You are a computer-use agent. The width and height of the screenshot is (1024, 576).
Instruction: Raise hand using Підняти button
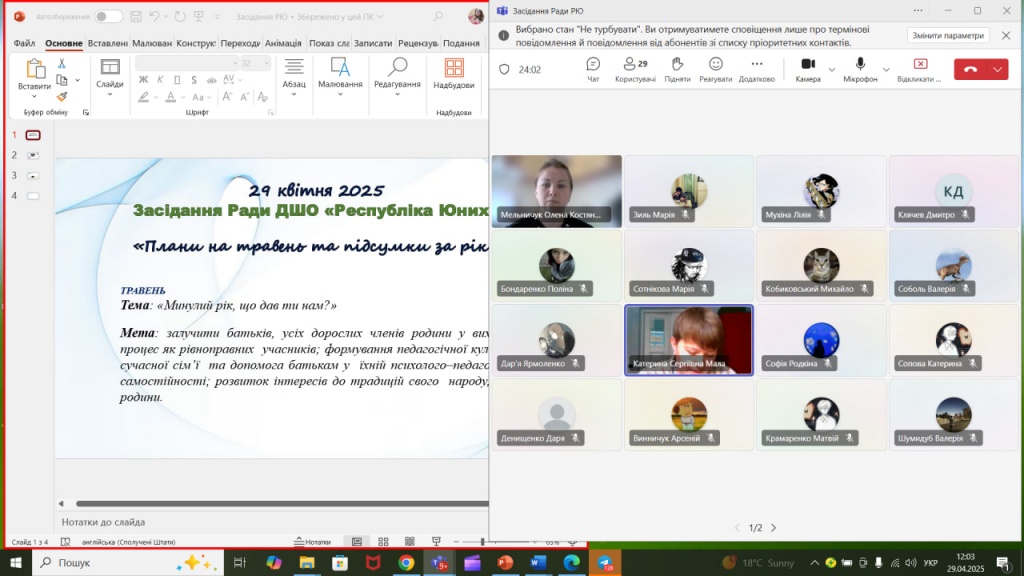coord(677,68)
